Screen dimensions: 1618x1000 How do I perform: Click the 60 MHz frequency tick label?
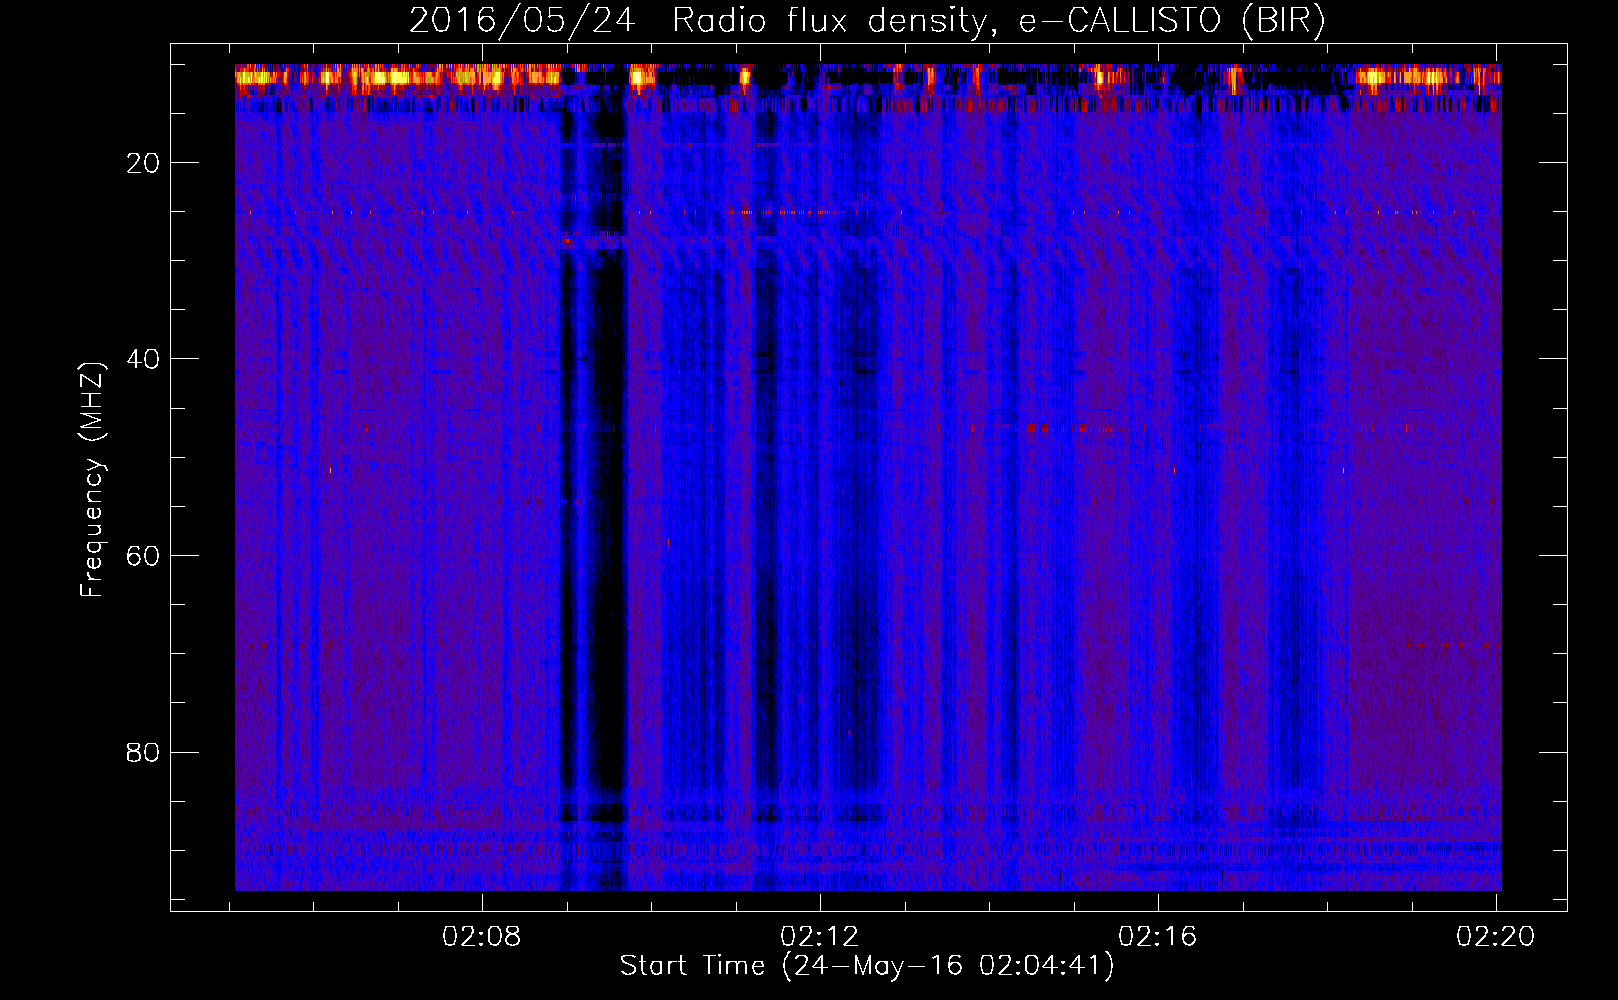[143, 556]
